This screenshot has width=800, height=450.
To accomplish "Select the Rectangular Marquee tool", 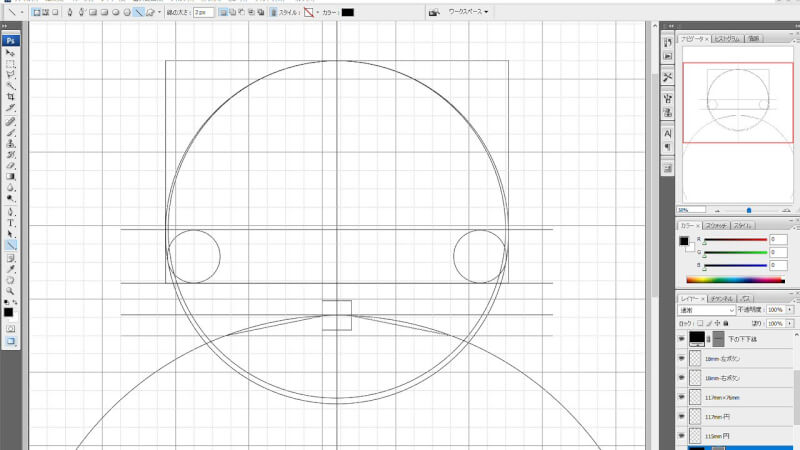I will point(10,64).
